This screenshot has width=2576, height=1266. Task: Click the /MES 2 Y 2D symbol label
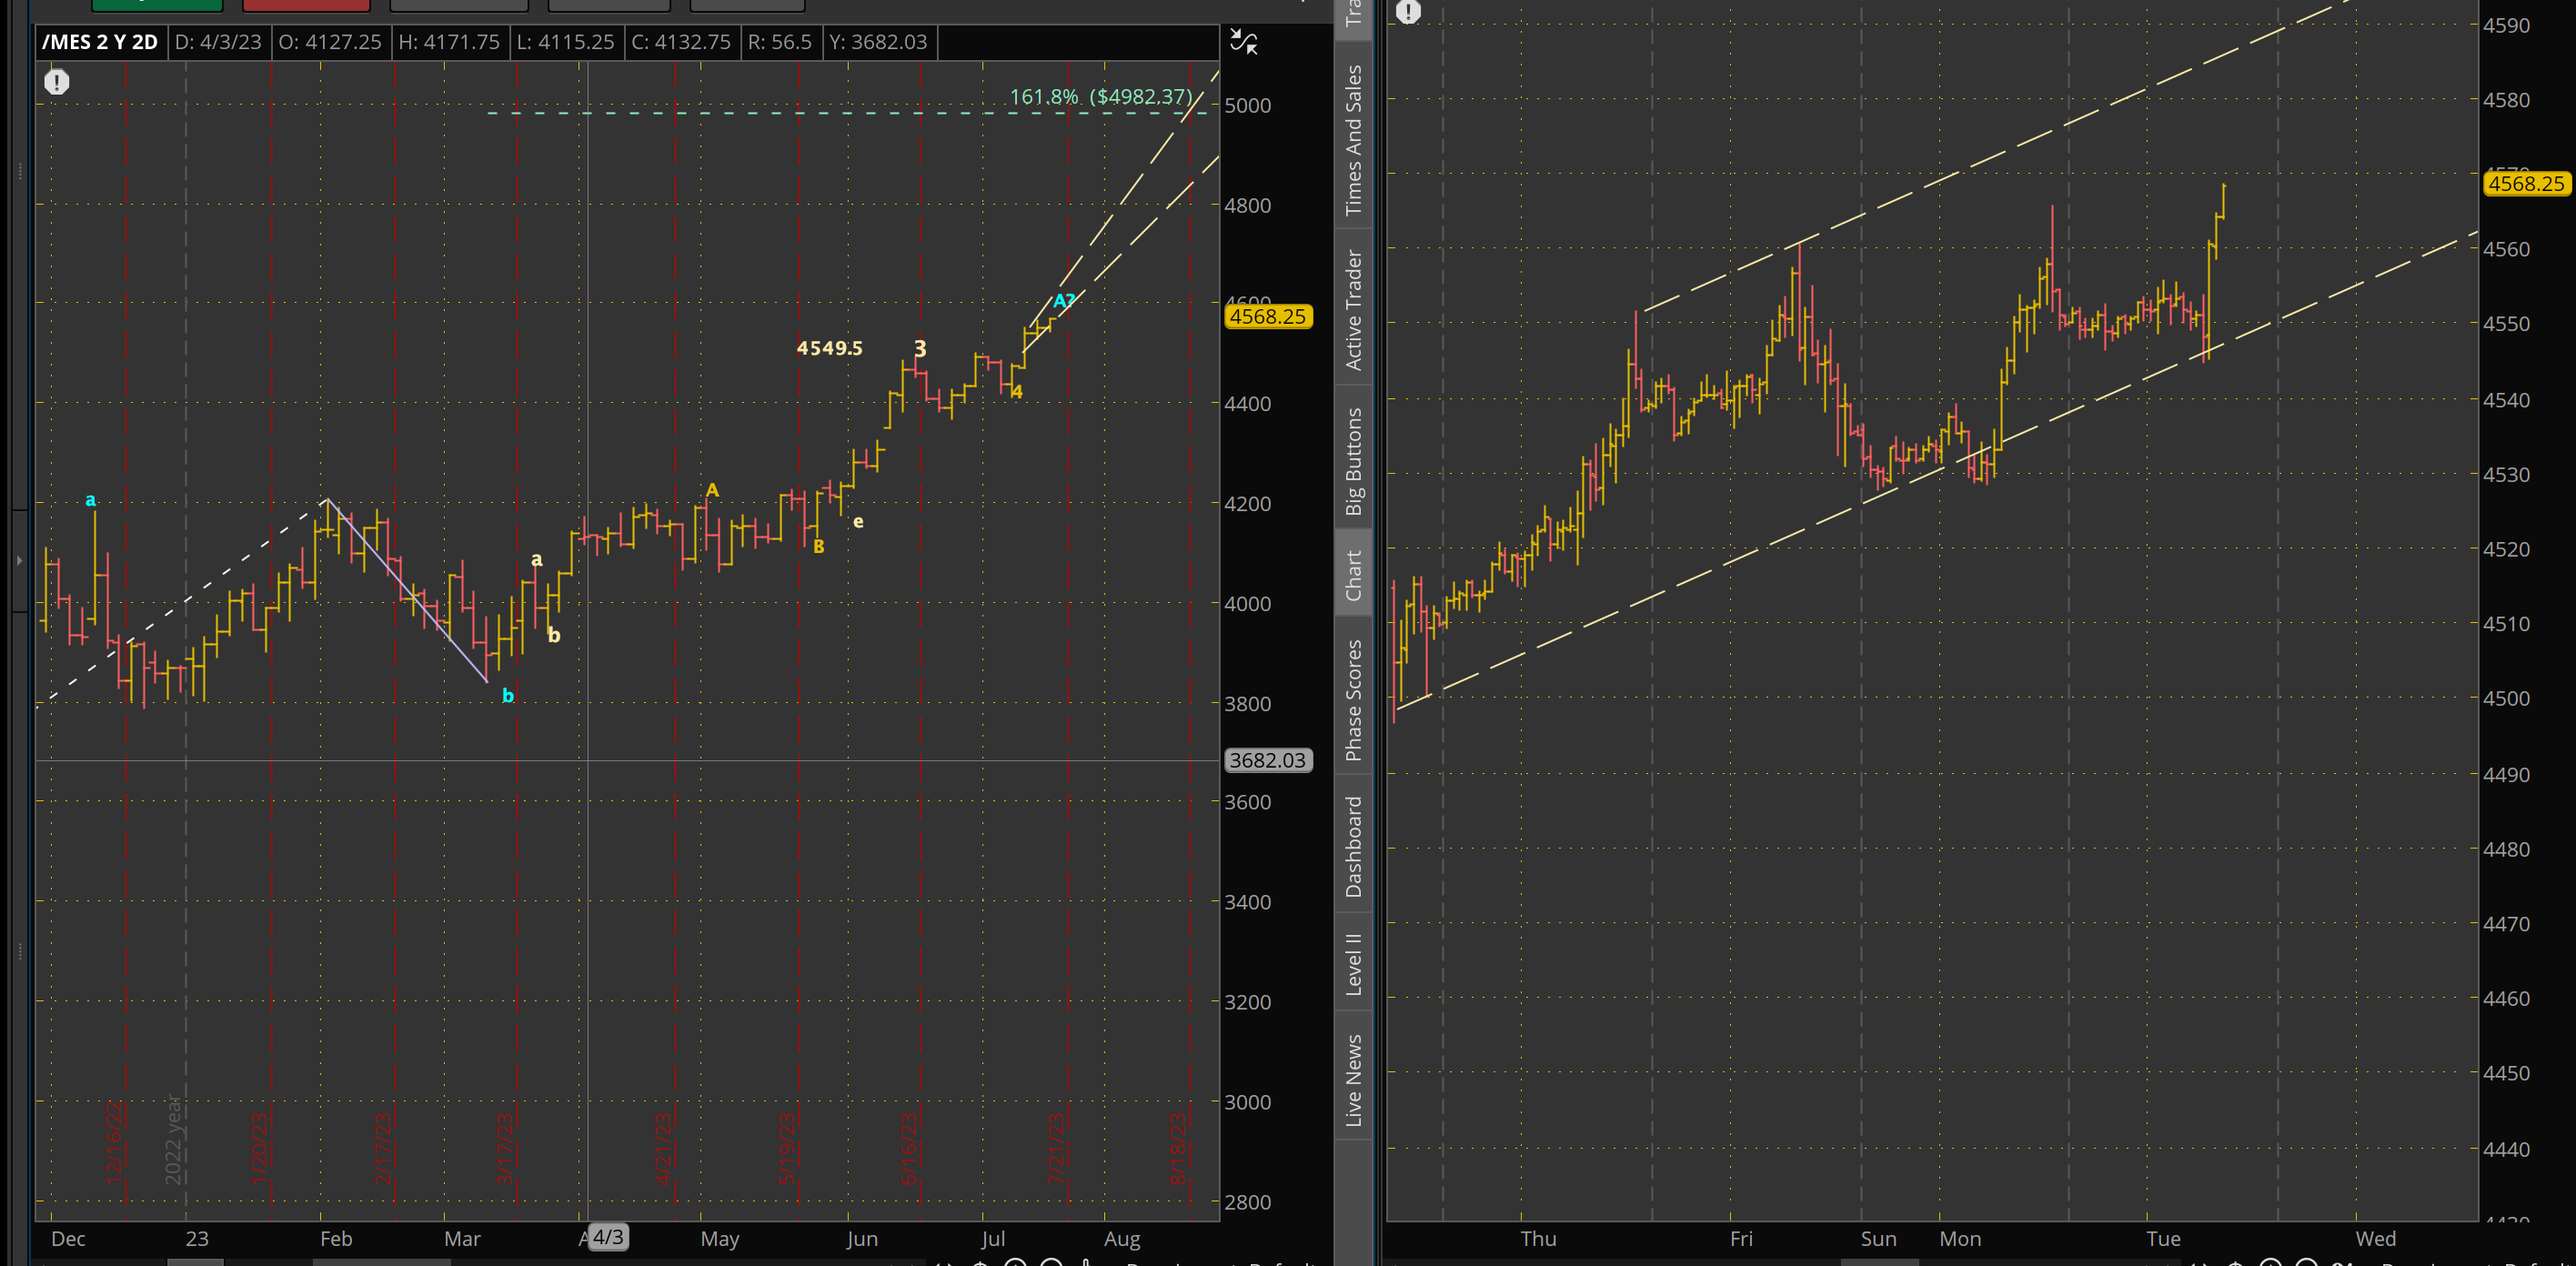pyautogui.click(x=100, y=42)
